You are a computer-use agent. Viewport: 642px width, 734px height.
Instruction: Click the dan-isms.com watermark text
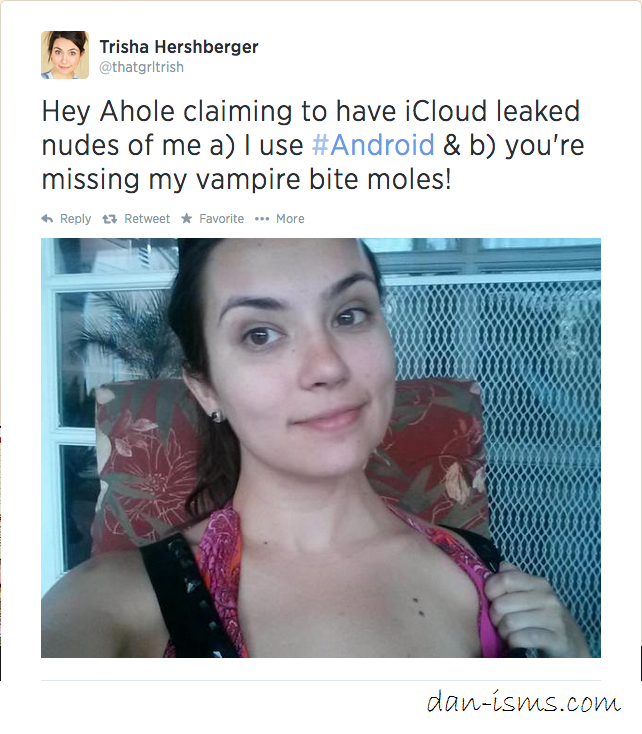(524, 701)
